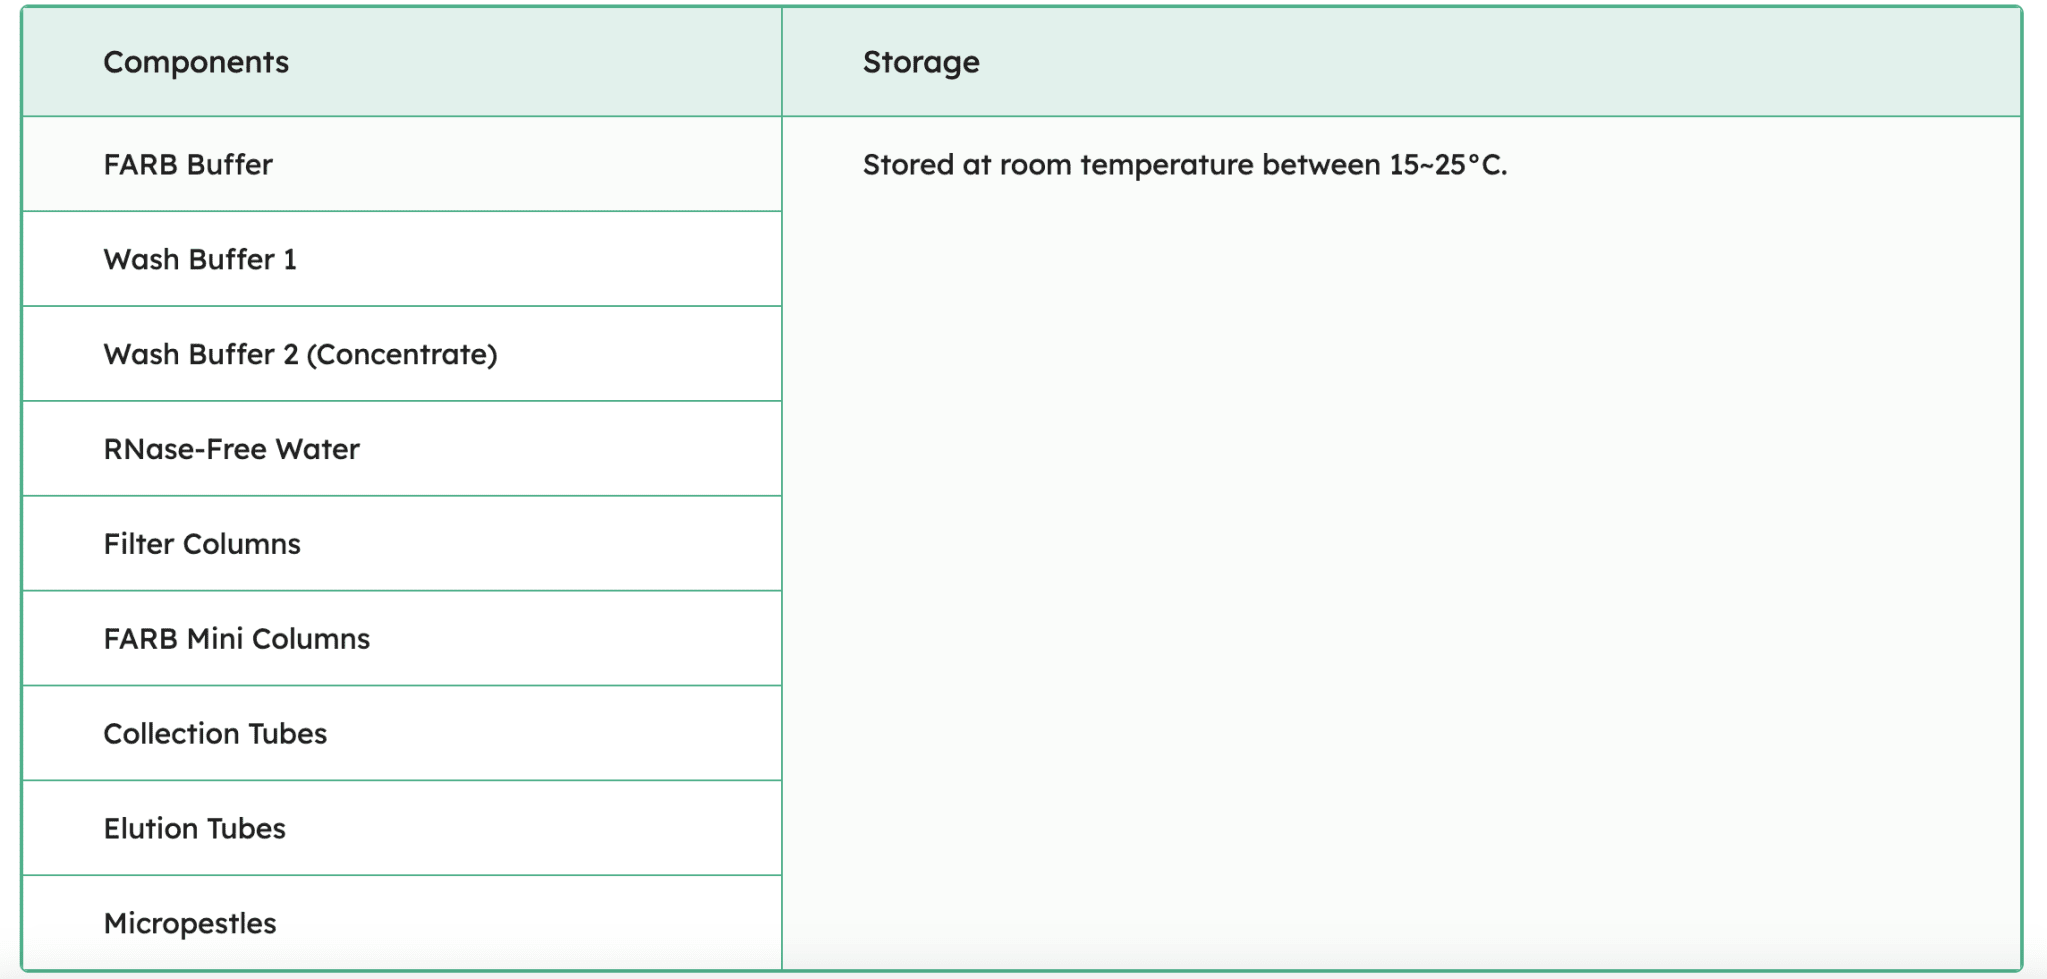The width and height of the screenshot is (2047, 979).
Task: Click the 15~25°C temperature value
Action: 1447,165
